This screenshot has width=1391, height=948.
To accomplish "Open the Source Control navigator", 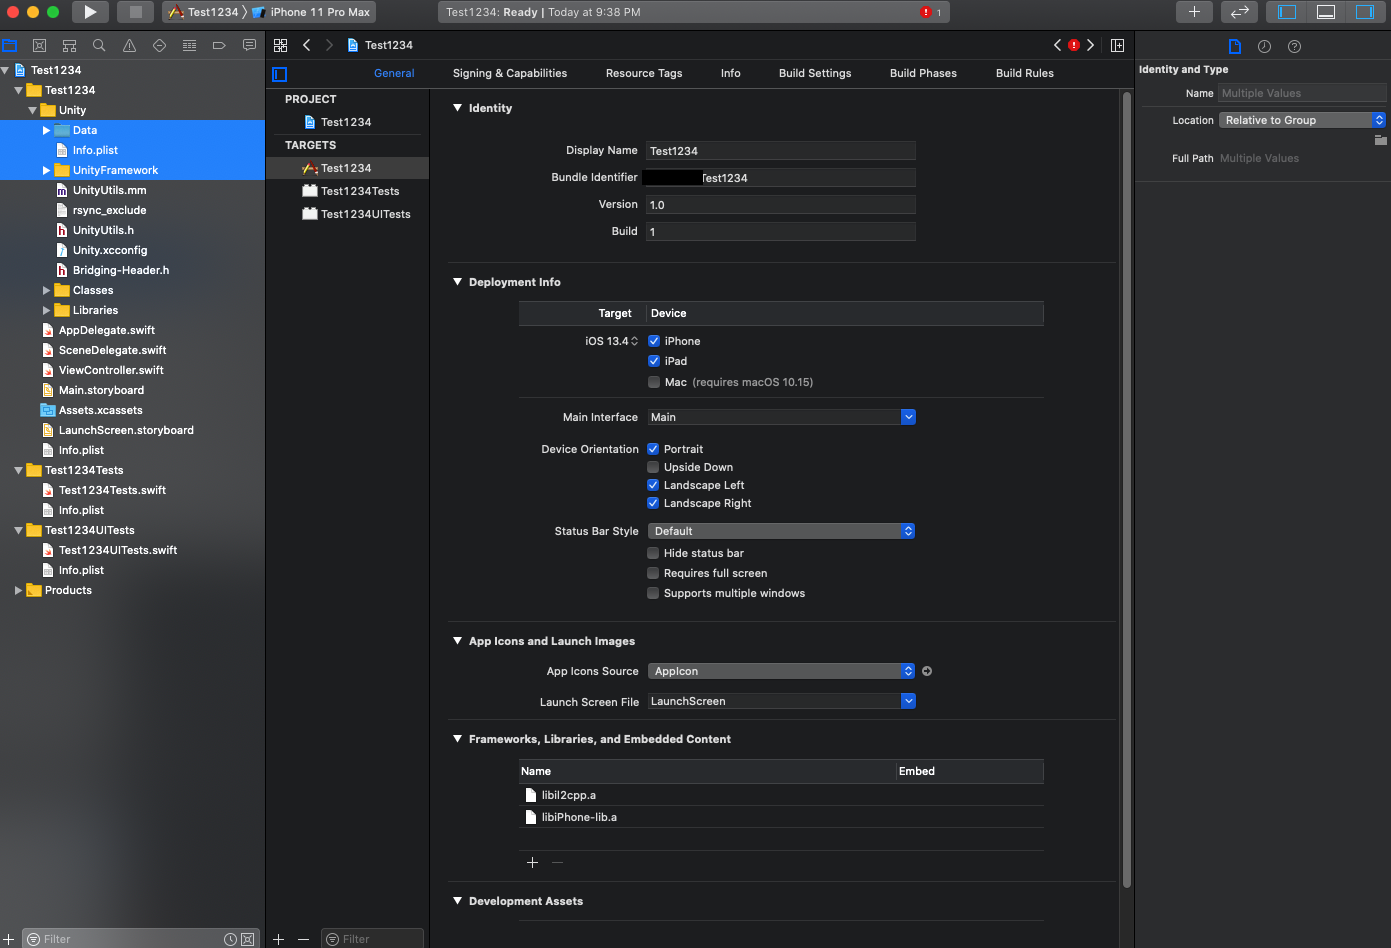I will pyautogui.click(x=40, y=45).
